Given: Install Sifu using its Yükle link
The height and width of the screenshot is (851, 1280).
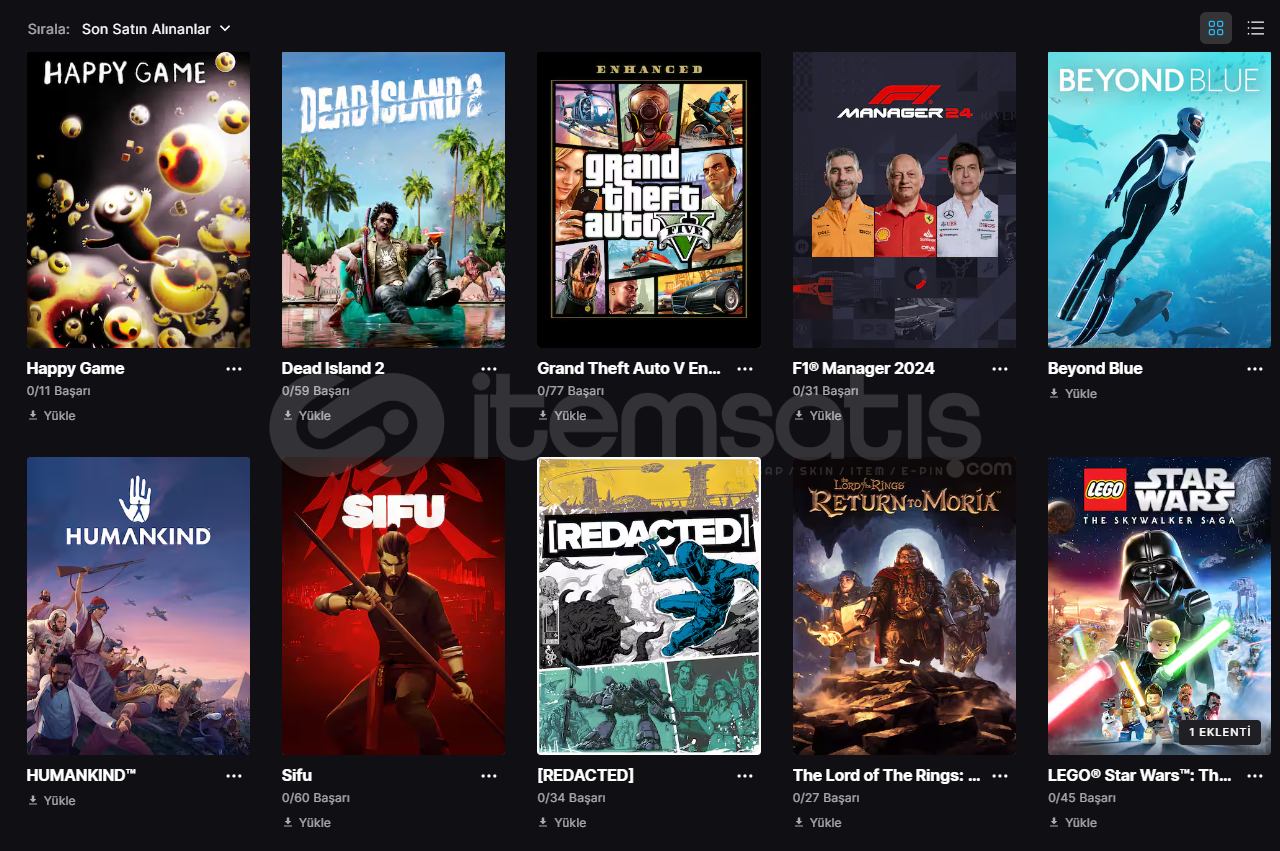Looking at the screenshot, I should [x=307, y=822].
